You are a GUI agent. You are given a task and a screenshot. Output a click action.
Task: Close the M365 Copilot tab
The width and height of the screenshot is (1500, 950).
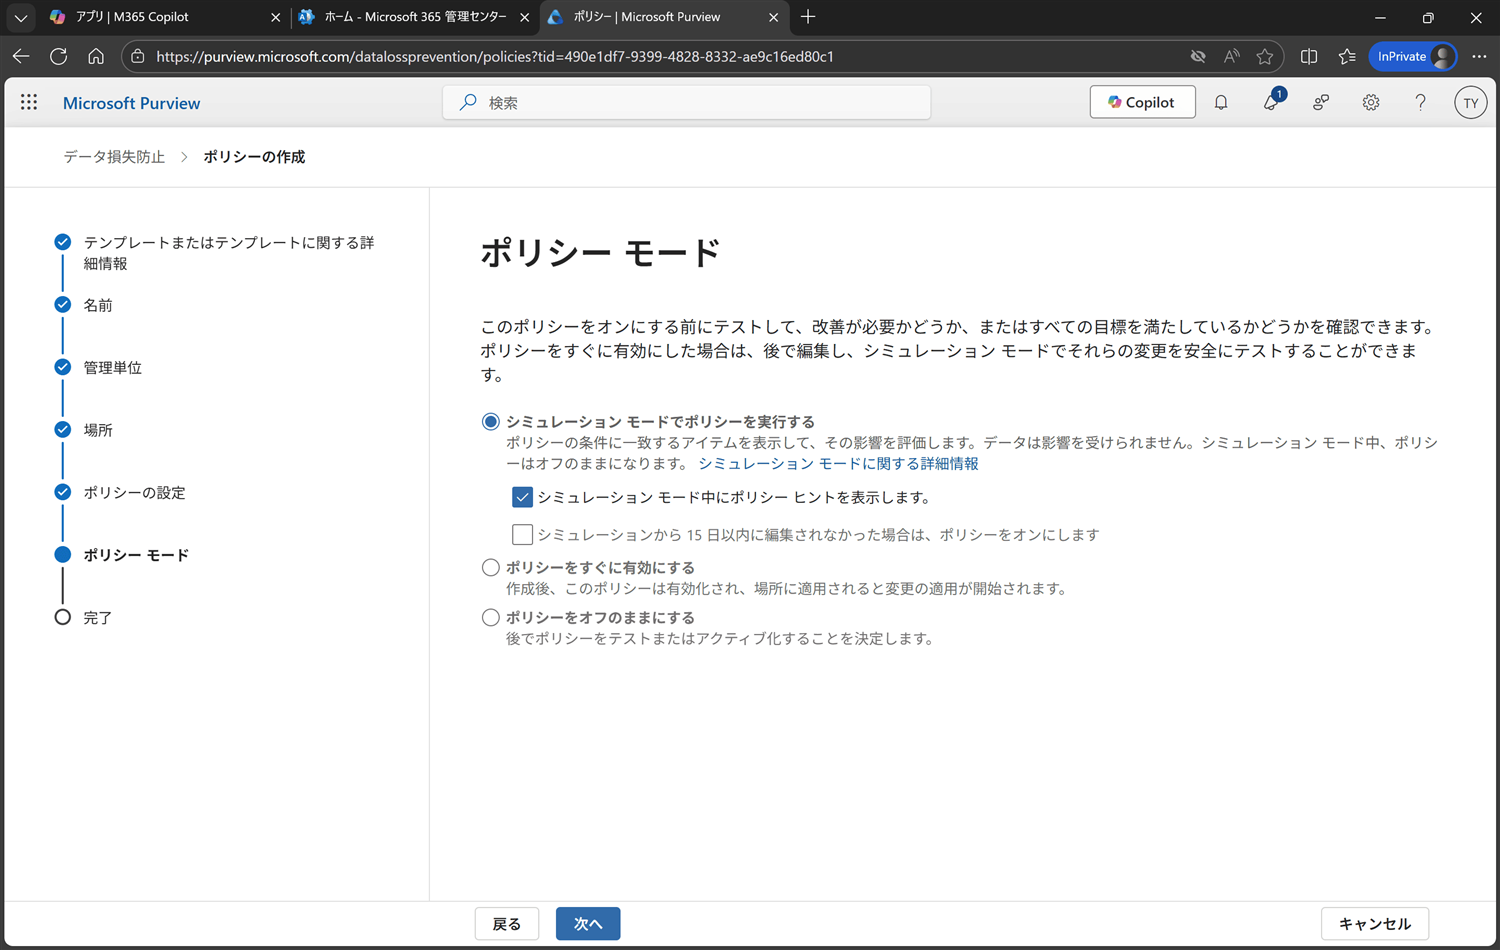tap(275, 17)
